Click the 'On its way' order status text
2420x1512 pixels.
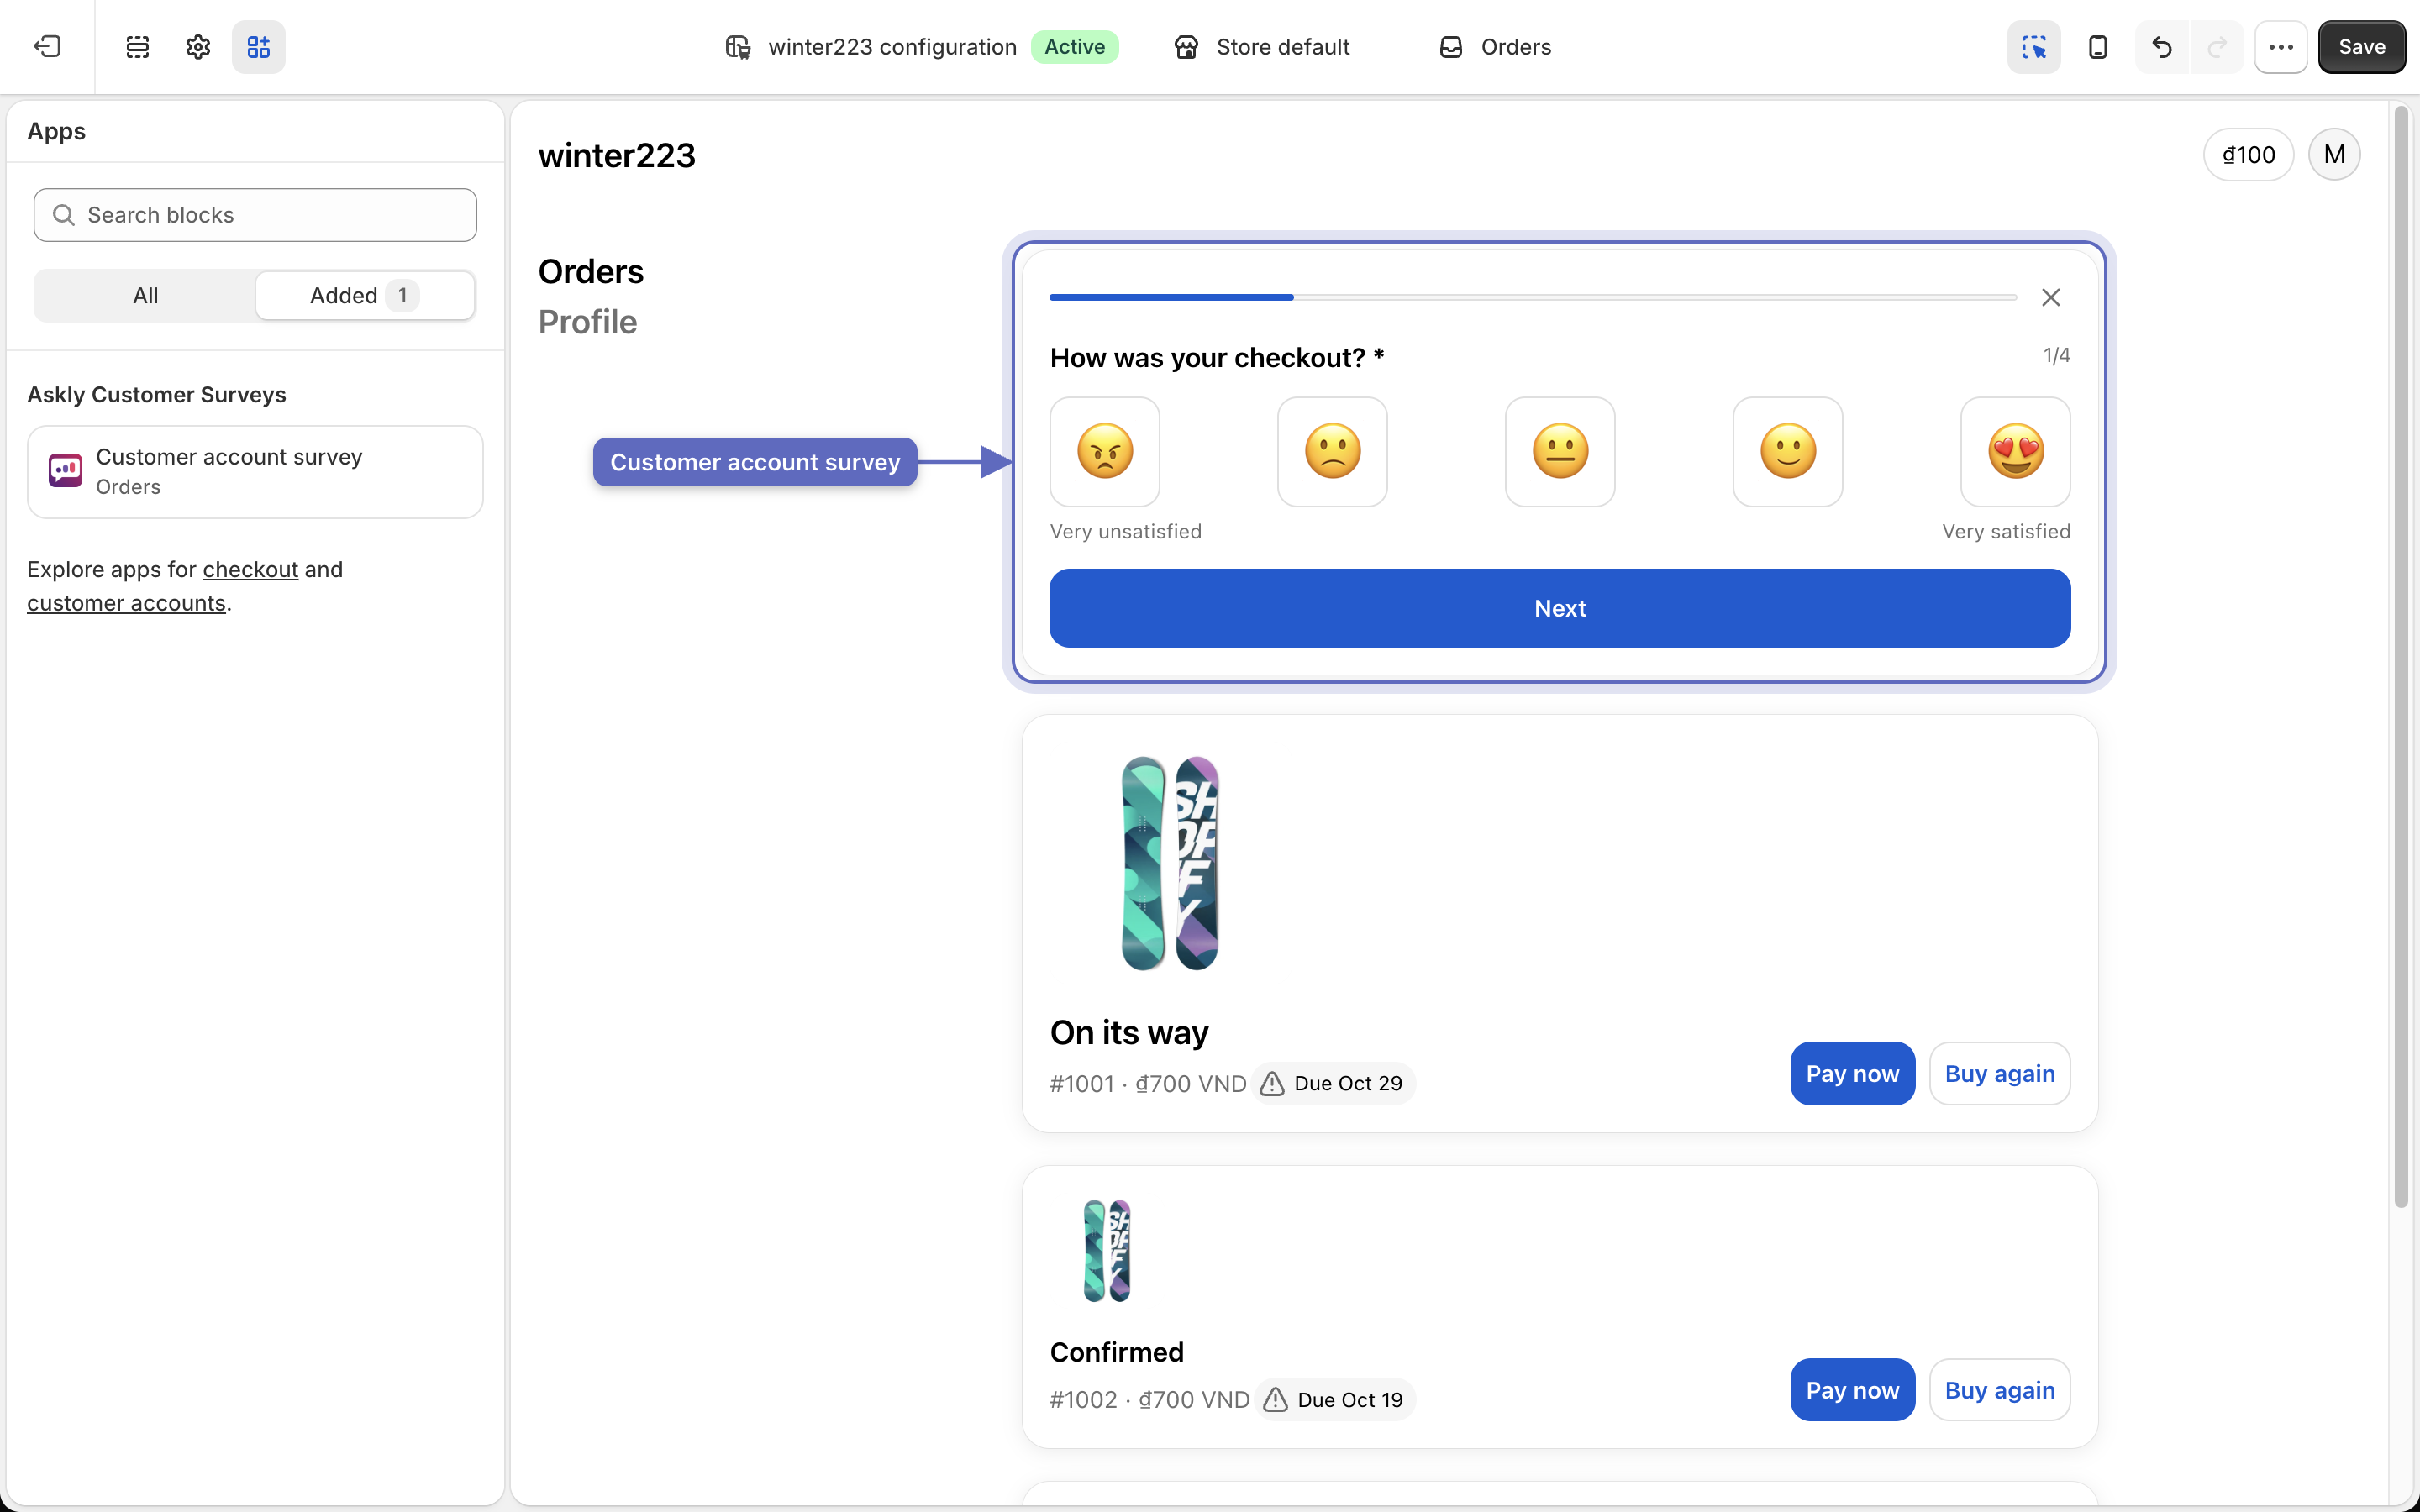click(1129, 1032)
